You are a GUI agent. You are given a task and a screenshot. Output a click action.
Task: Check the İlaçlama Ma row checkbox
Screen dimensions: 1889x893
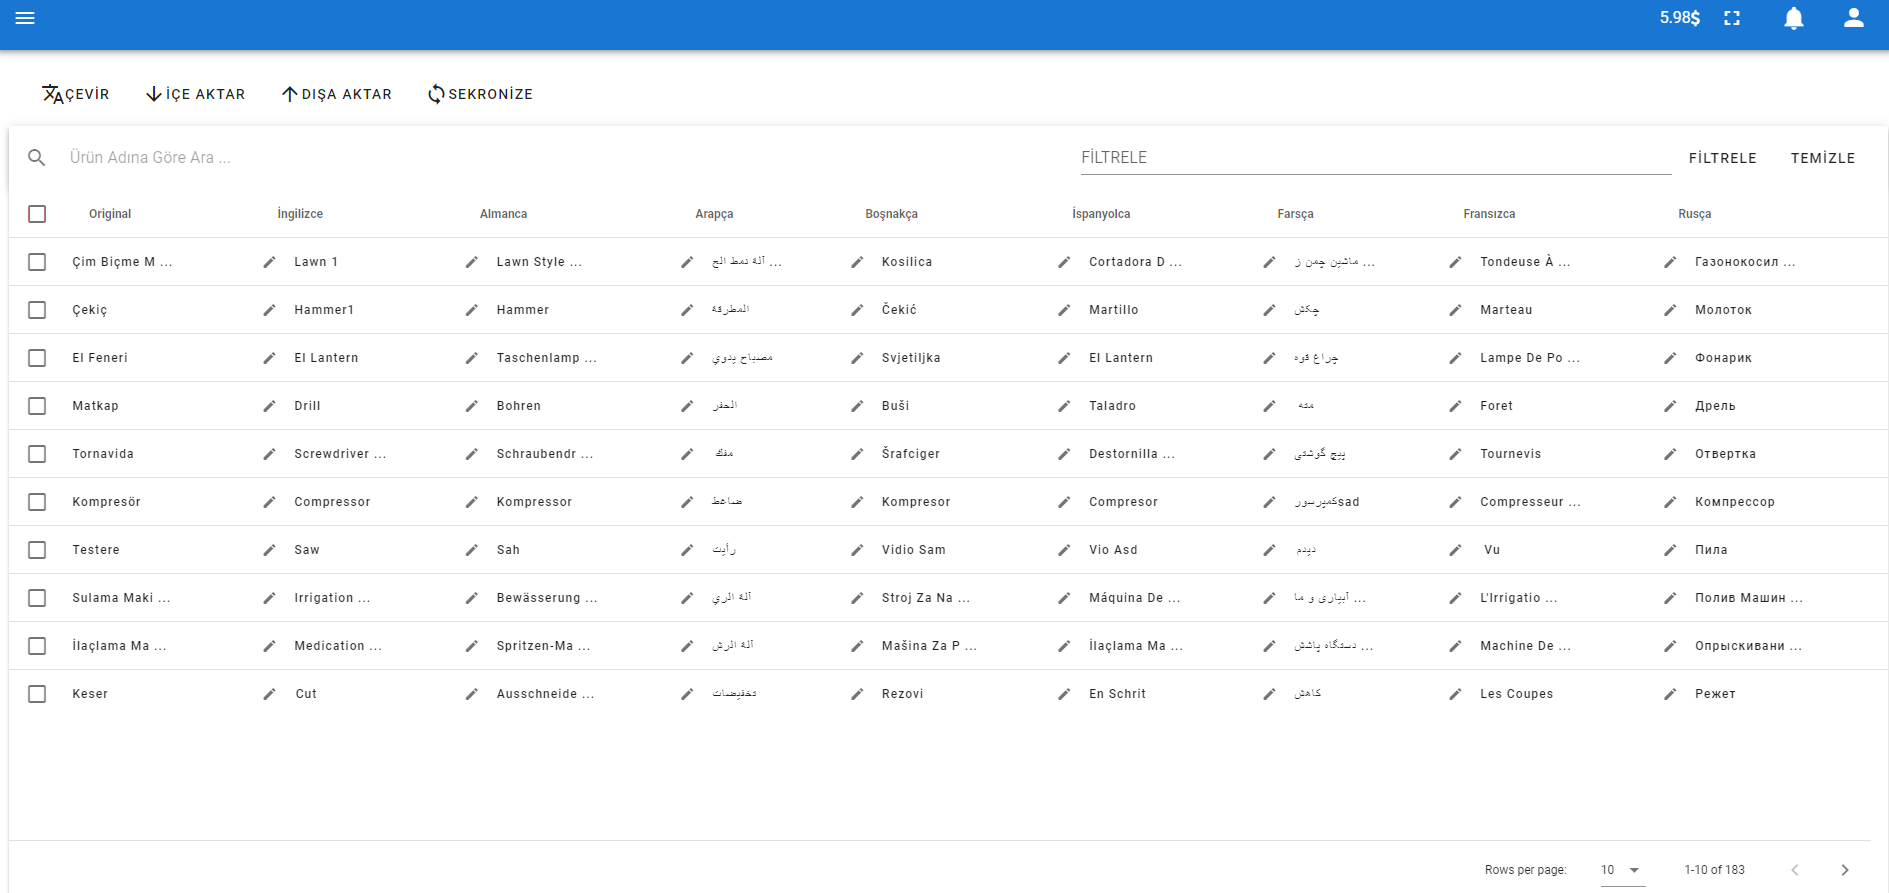click(37, 646)
